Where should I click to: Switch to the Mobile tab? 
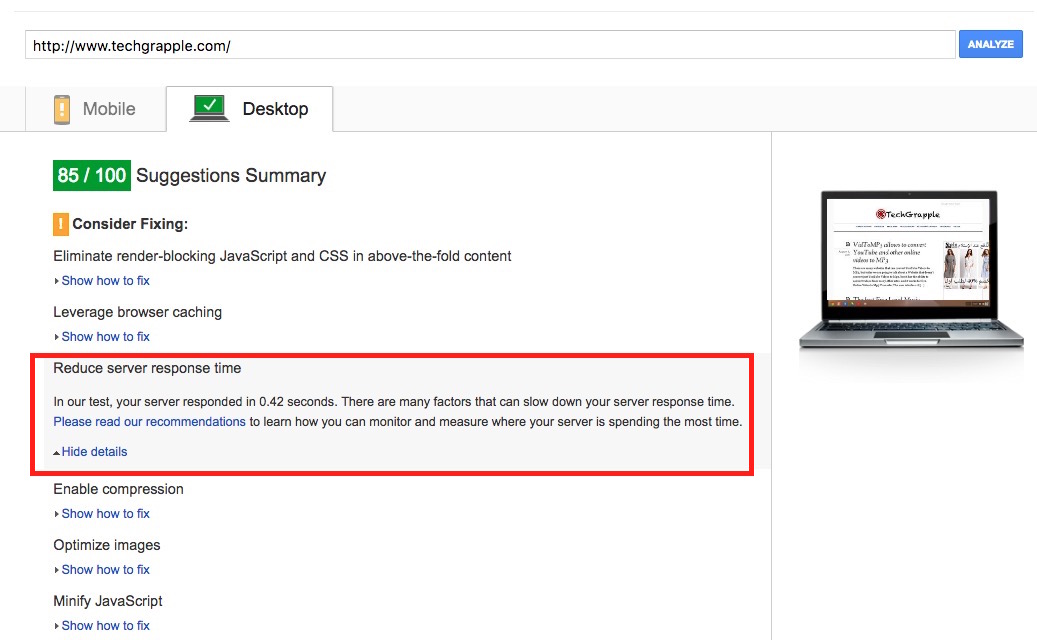coord(108,109)
